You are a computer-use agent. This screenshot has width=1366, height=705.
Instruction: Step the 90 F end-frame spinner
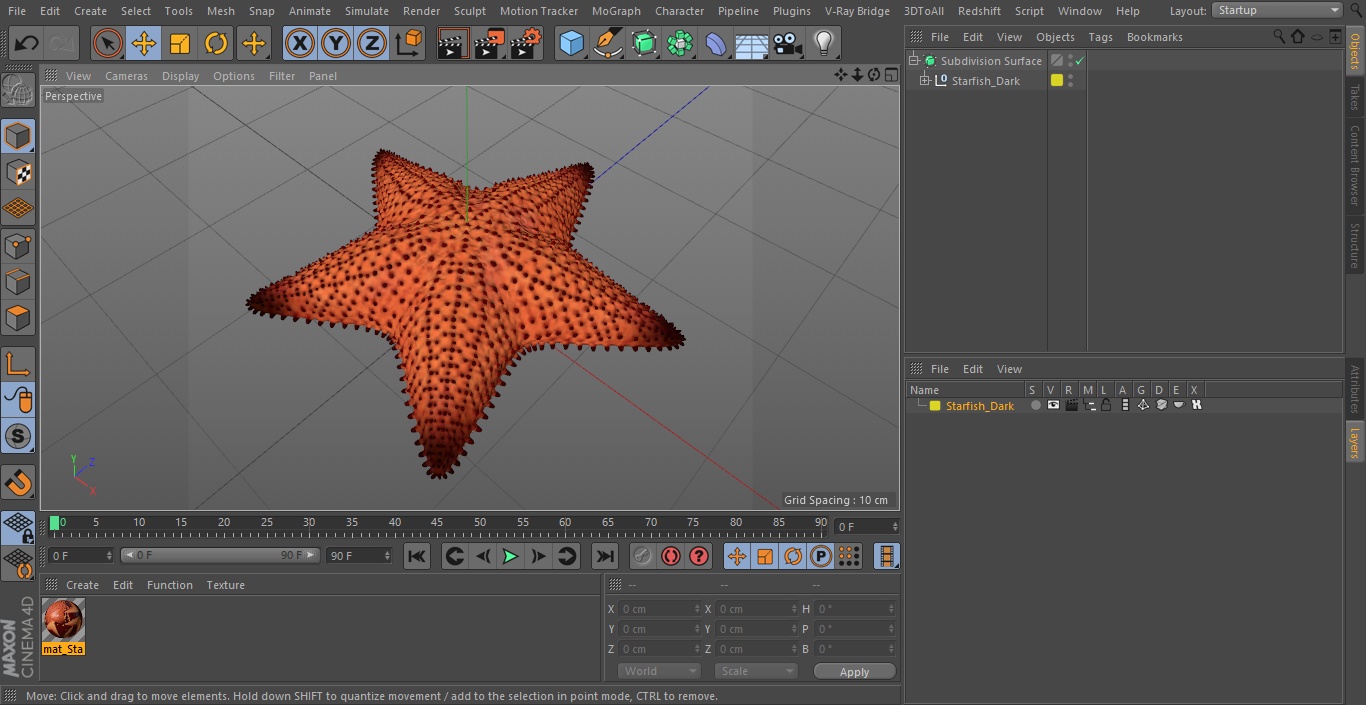pyautogui.click(x=387, y=555)
